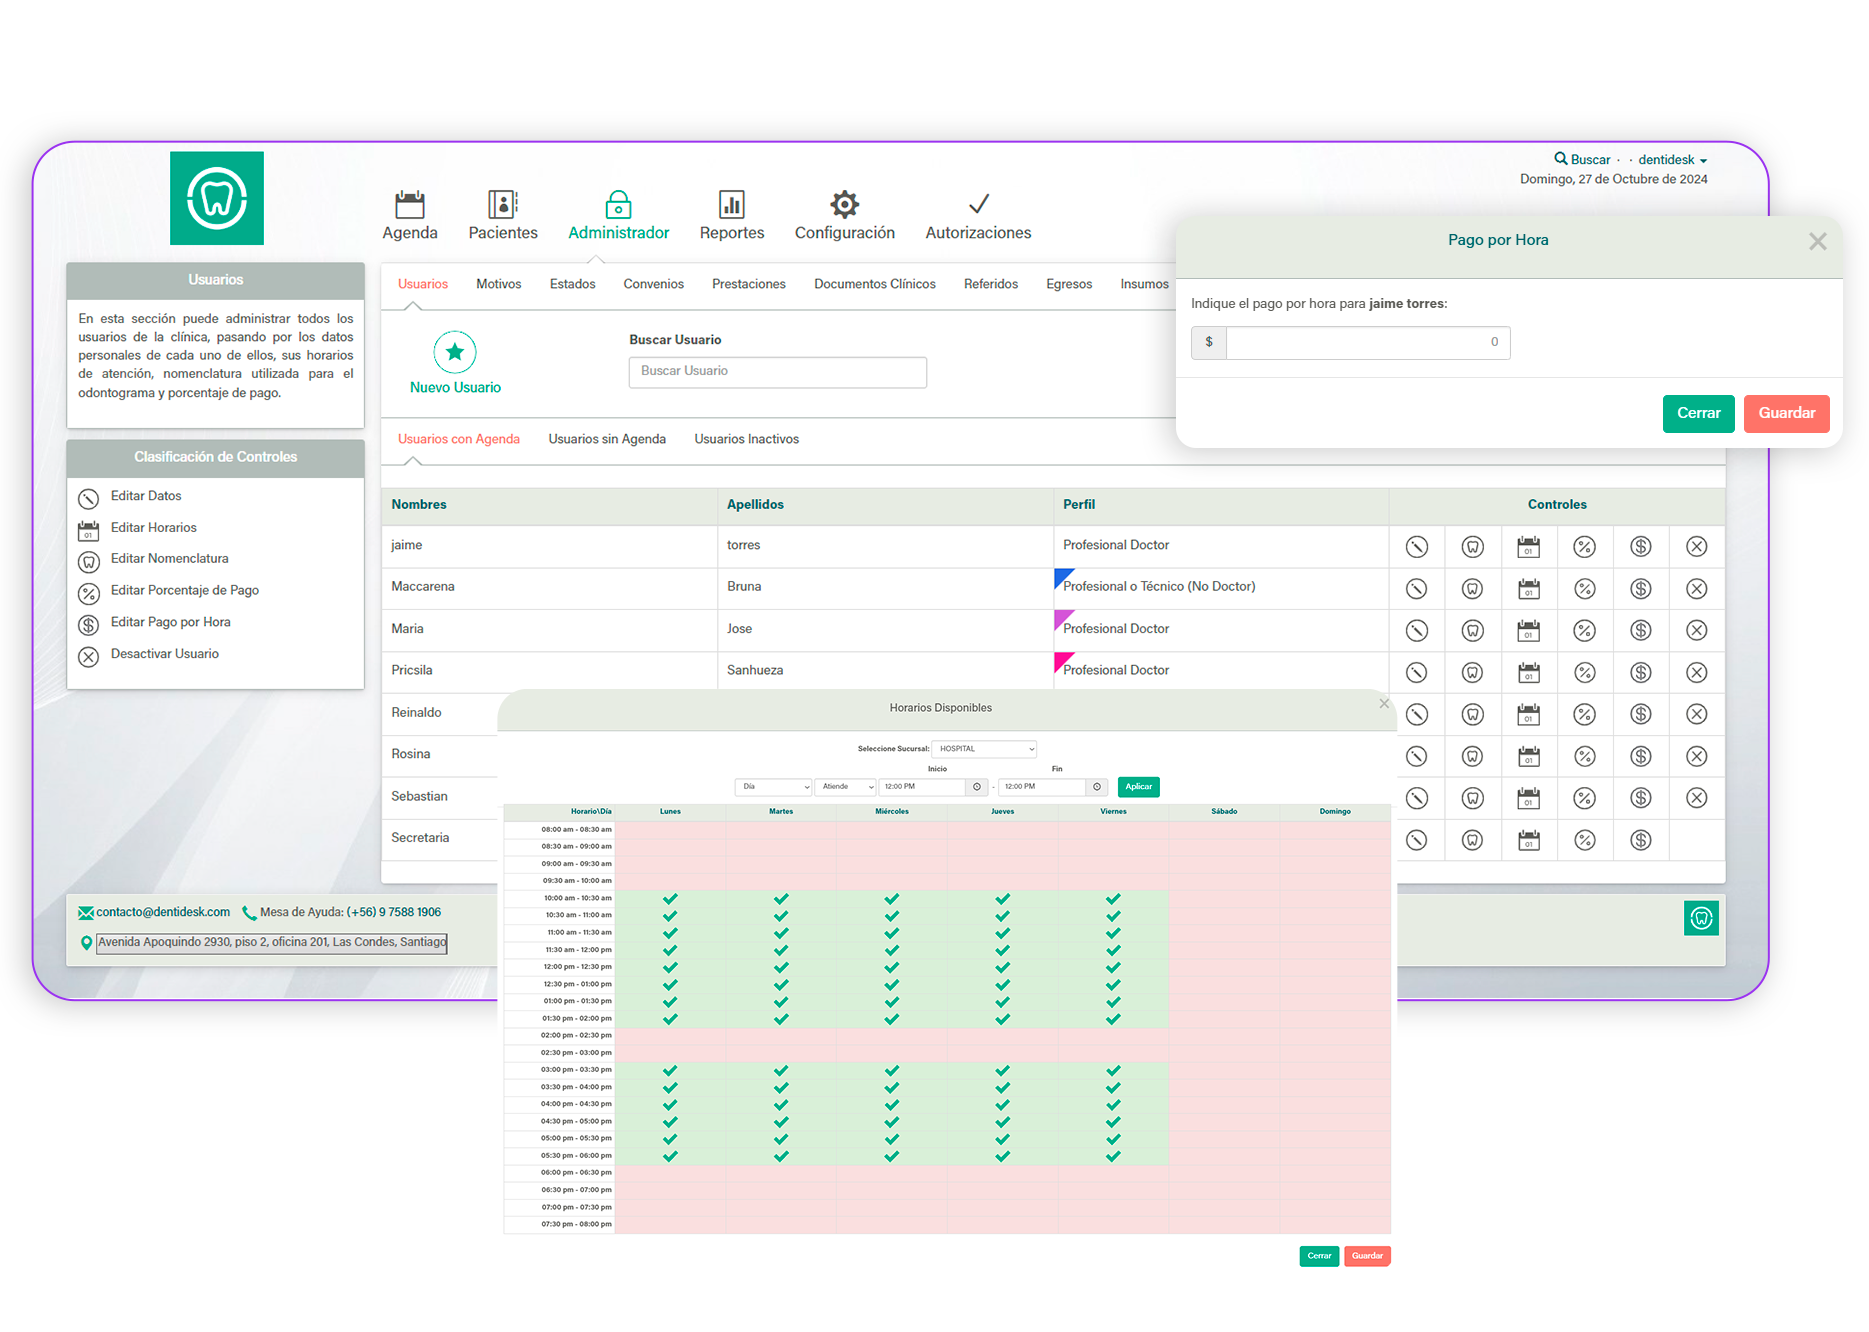The height and width of the screenshot is (1332, 1869).
Task: Open schedule calendar icon for Pricsila row
Action: click(x=1528, y=673)
